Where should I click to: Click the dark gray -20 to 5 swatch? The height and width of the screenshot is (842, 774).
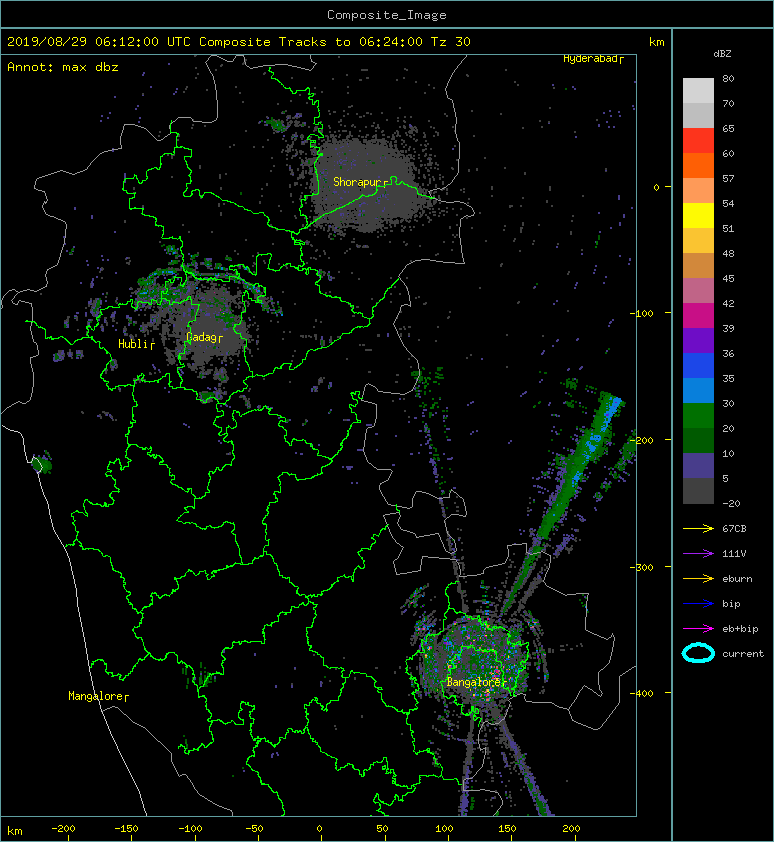click(698, 491)
